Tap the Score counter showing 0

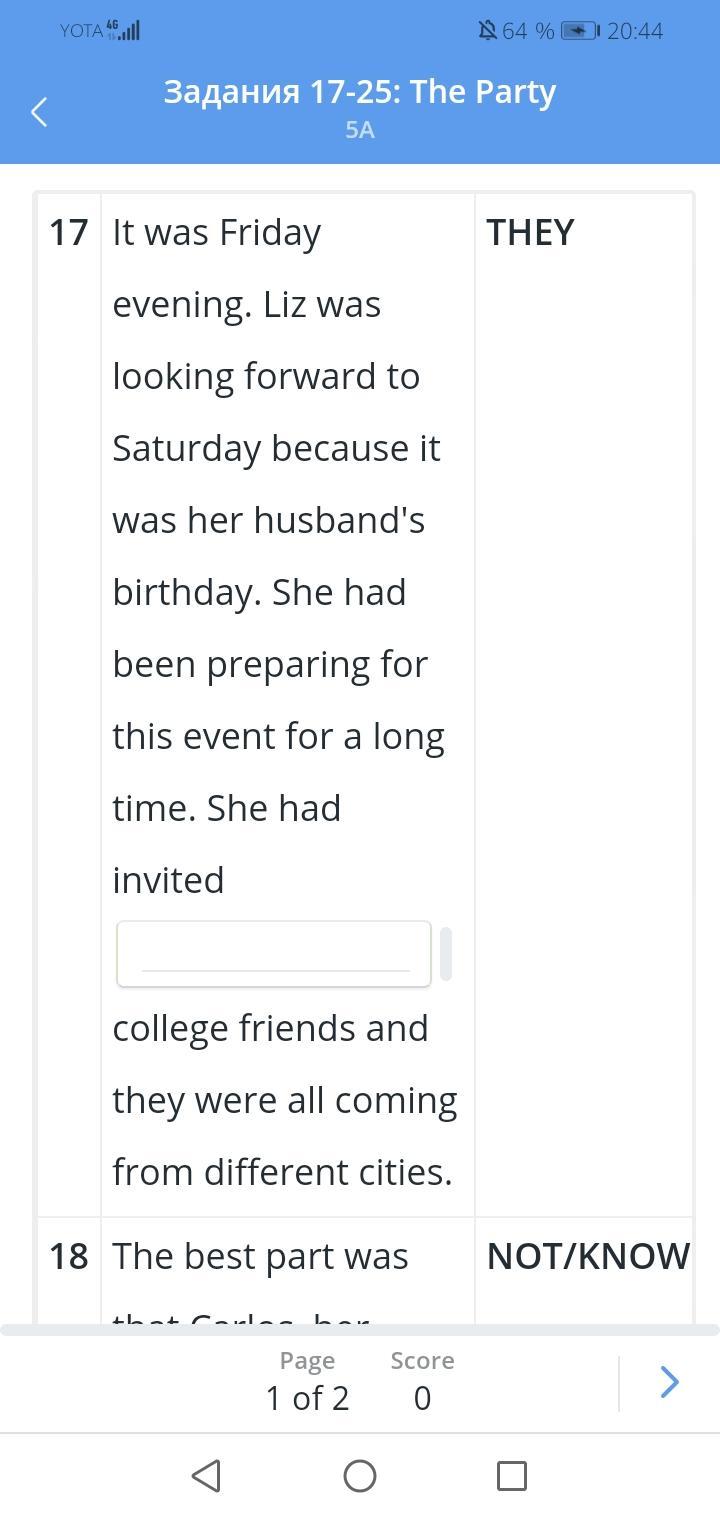[x=422, y=1382]
